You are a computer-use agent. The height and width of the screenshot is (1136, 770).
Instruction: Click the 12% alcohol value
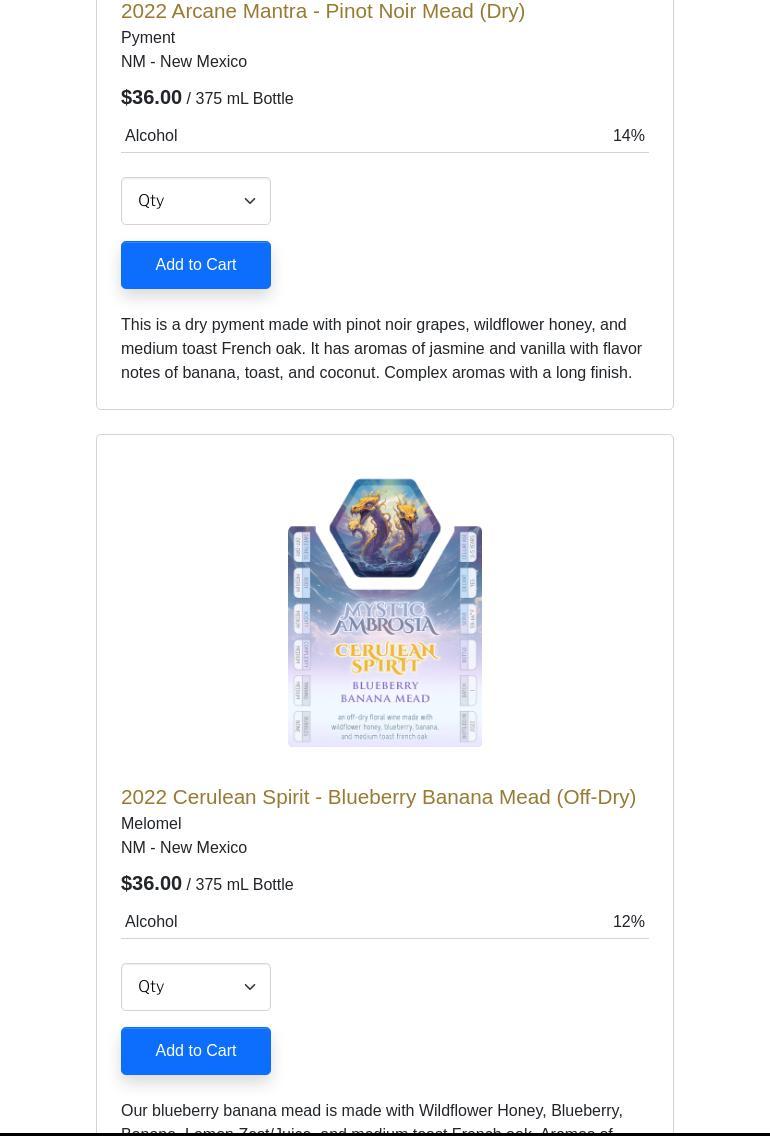628,922
